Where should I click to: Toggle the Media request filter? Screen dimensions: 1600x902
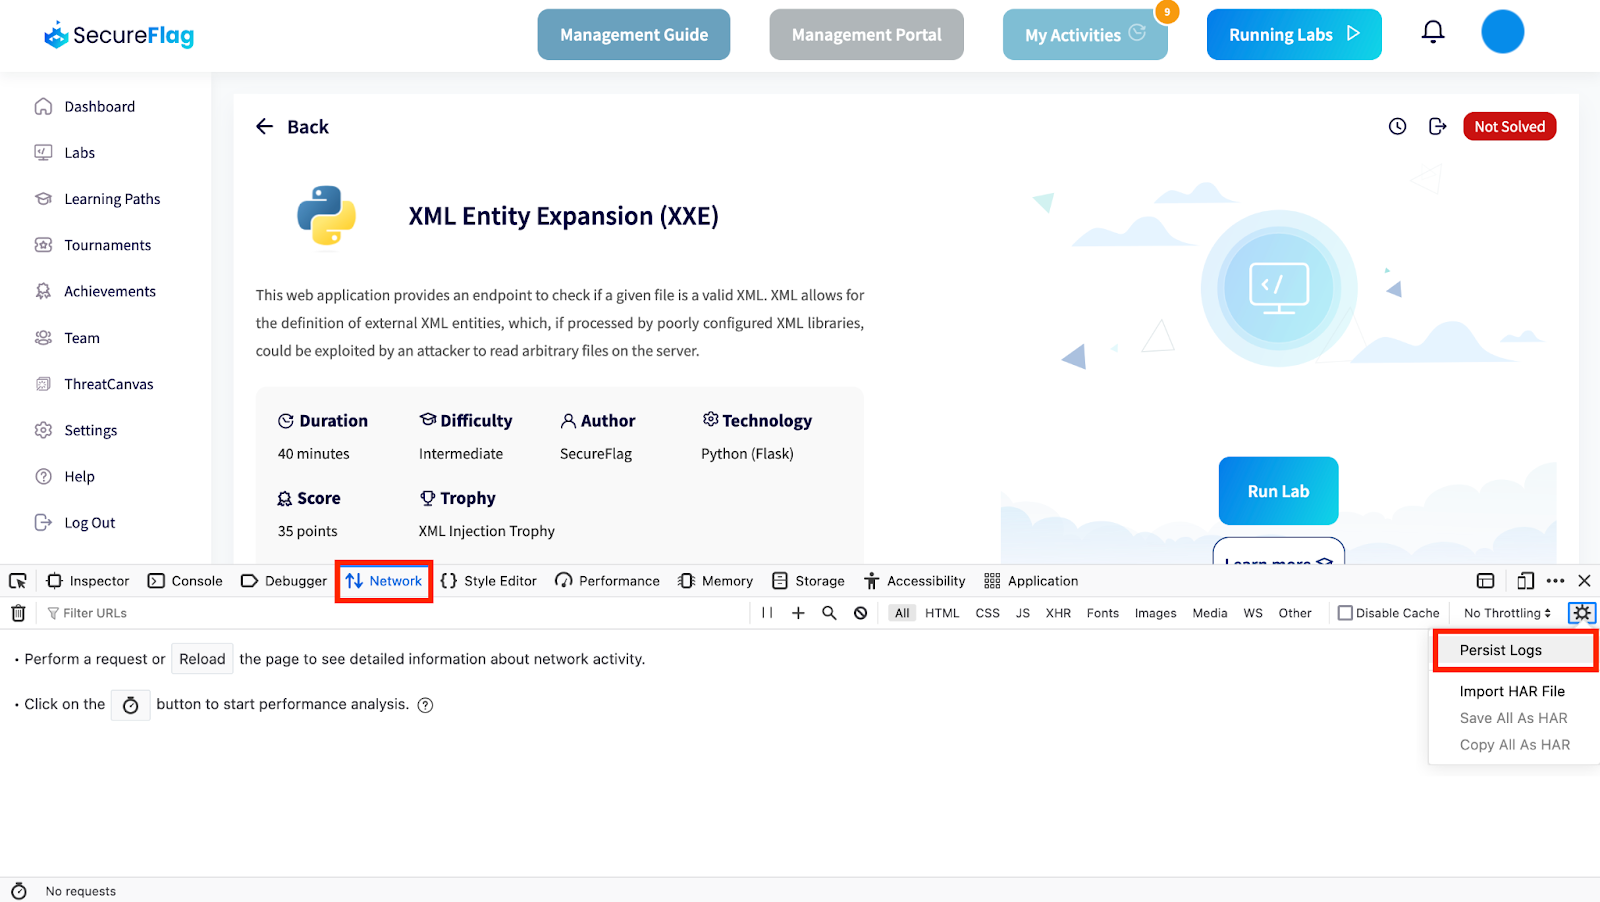(1210, 613)
